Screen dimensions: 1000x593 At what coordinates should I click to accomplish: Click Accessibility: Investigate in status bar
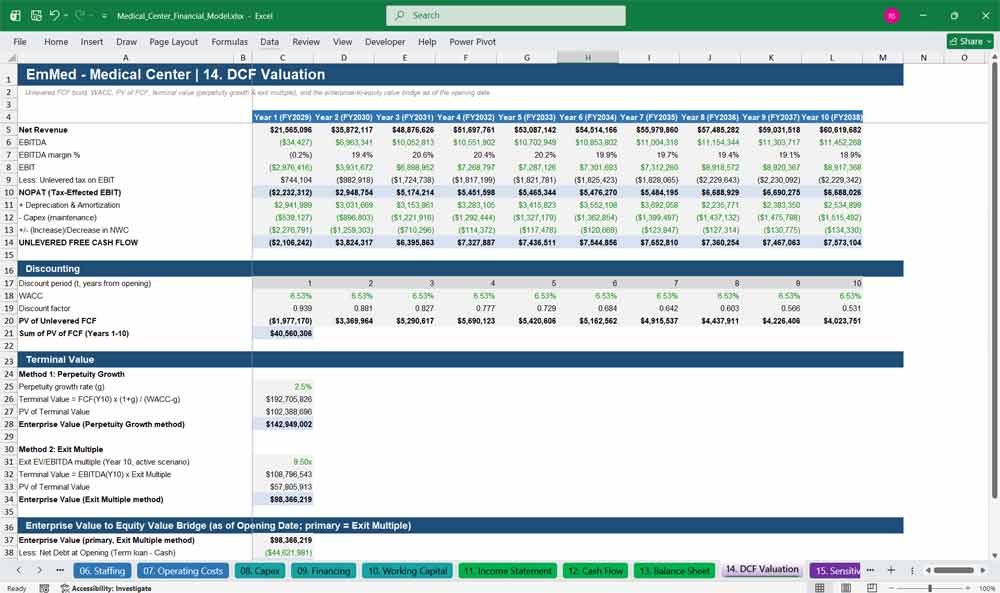pyautogui.click(x=106, y=588)
